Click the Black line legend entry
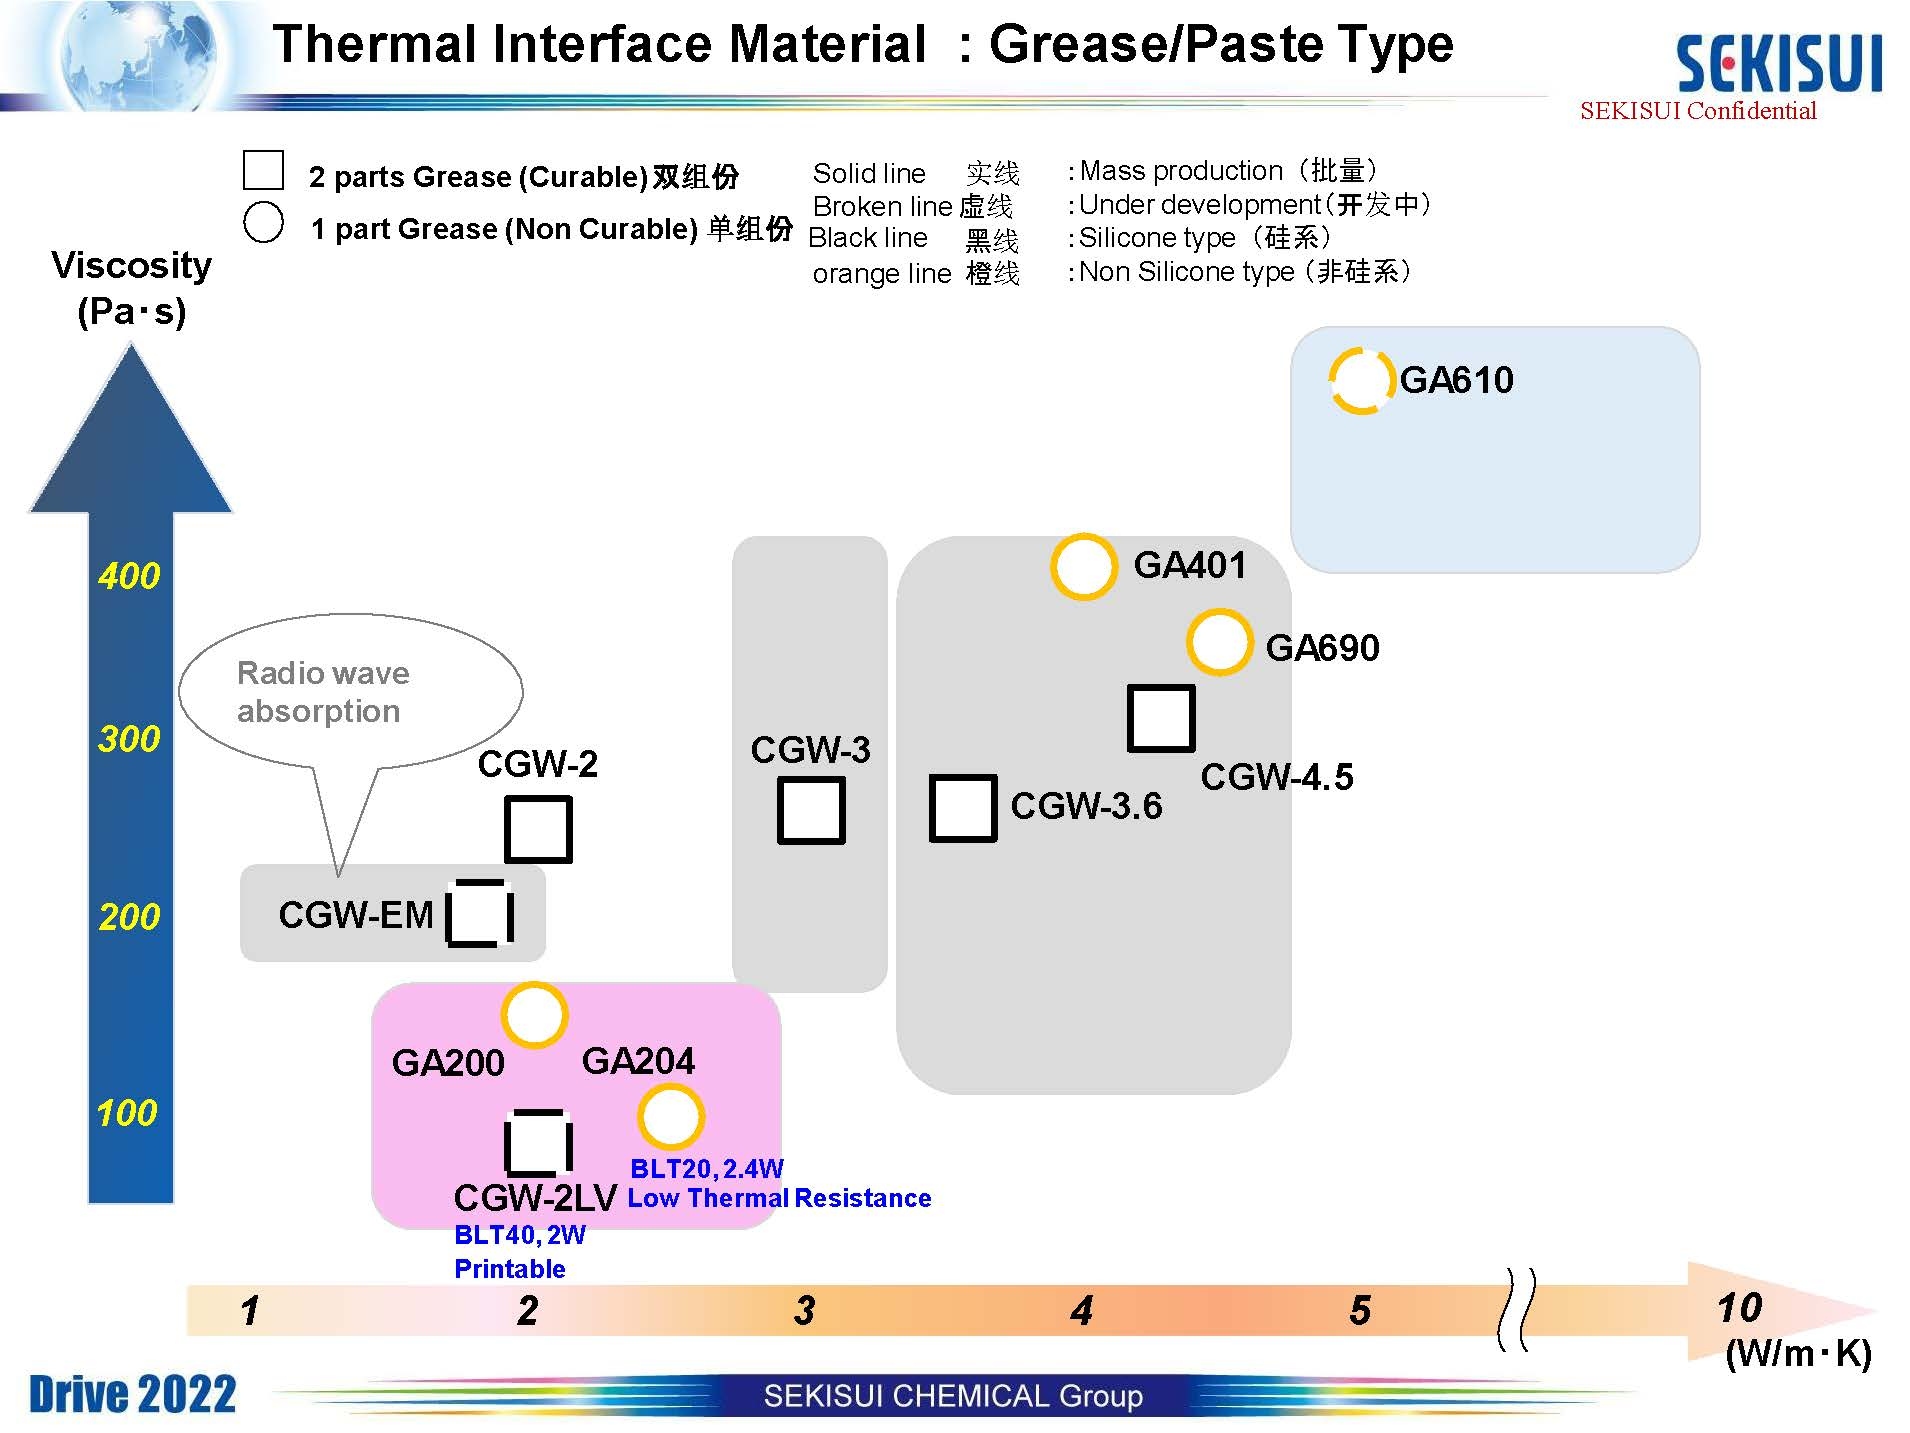Screen dimensions: 1910x1433 pos(913,239)
